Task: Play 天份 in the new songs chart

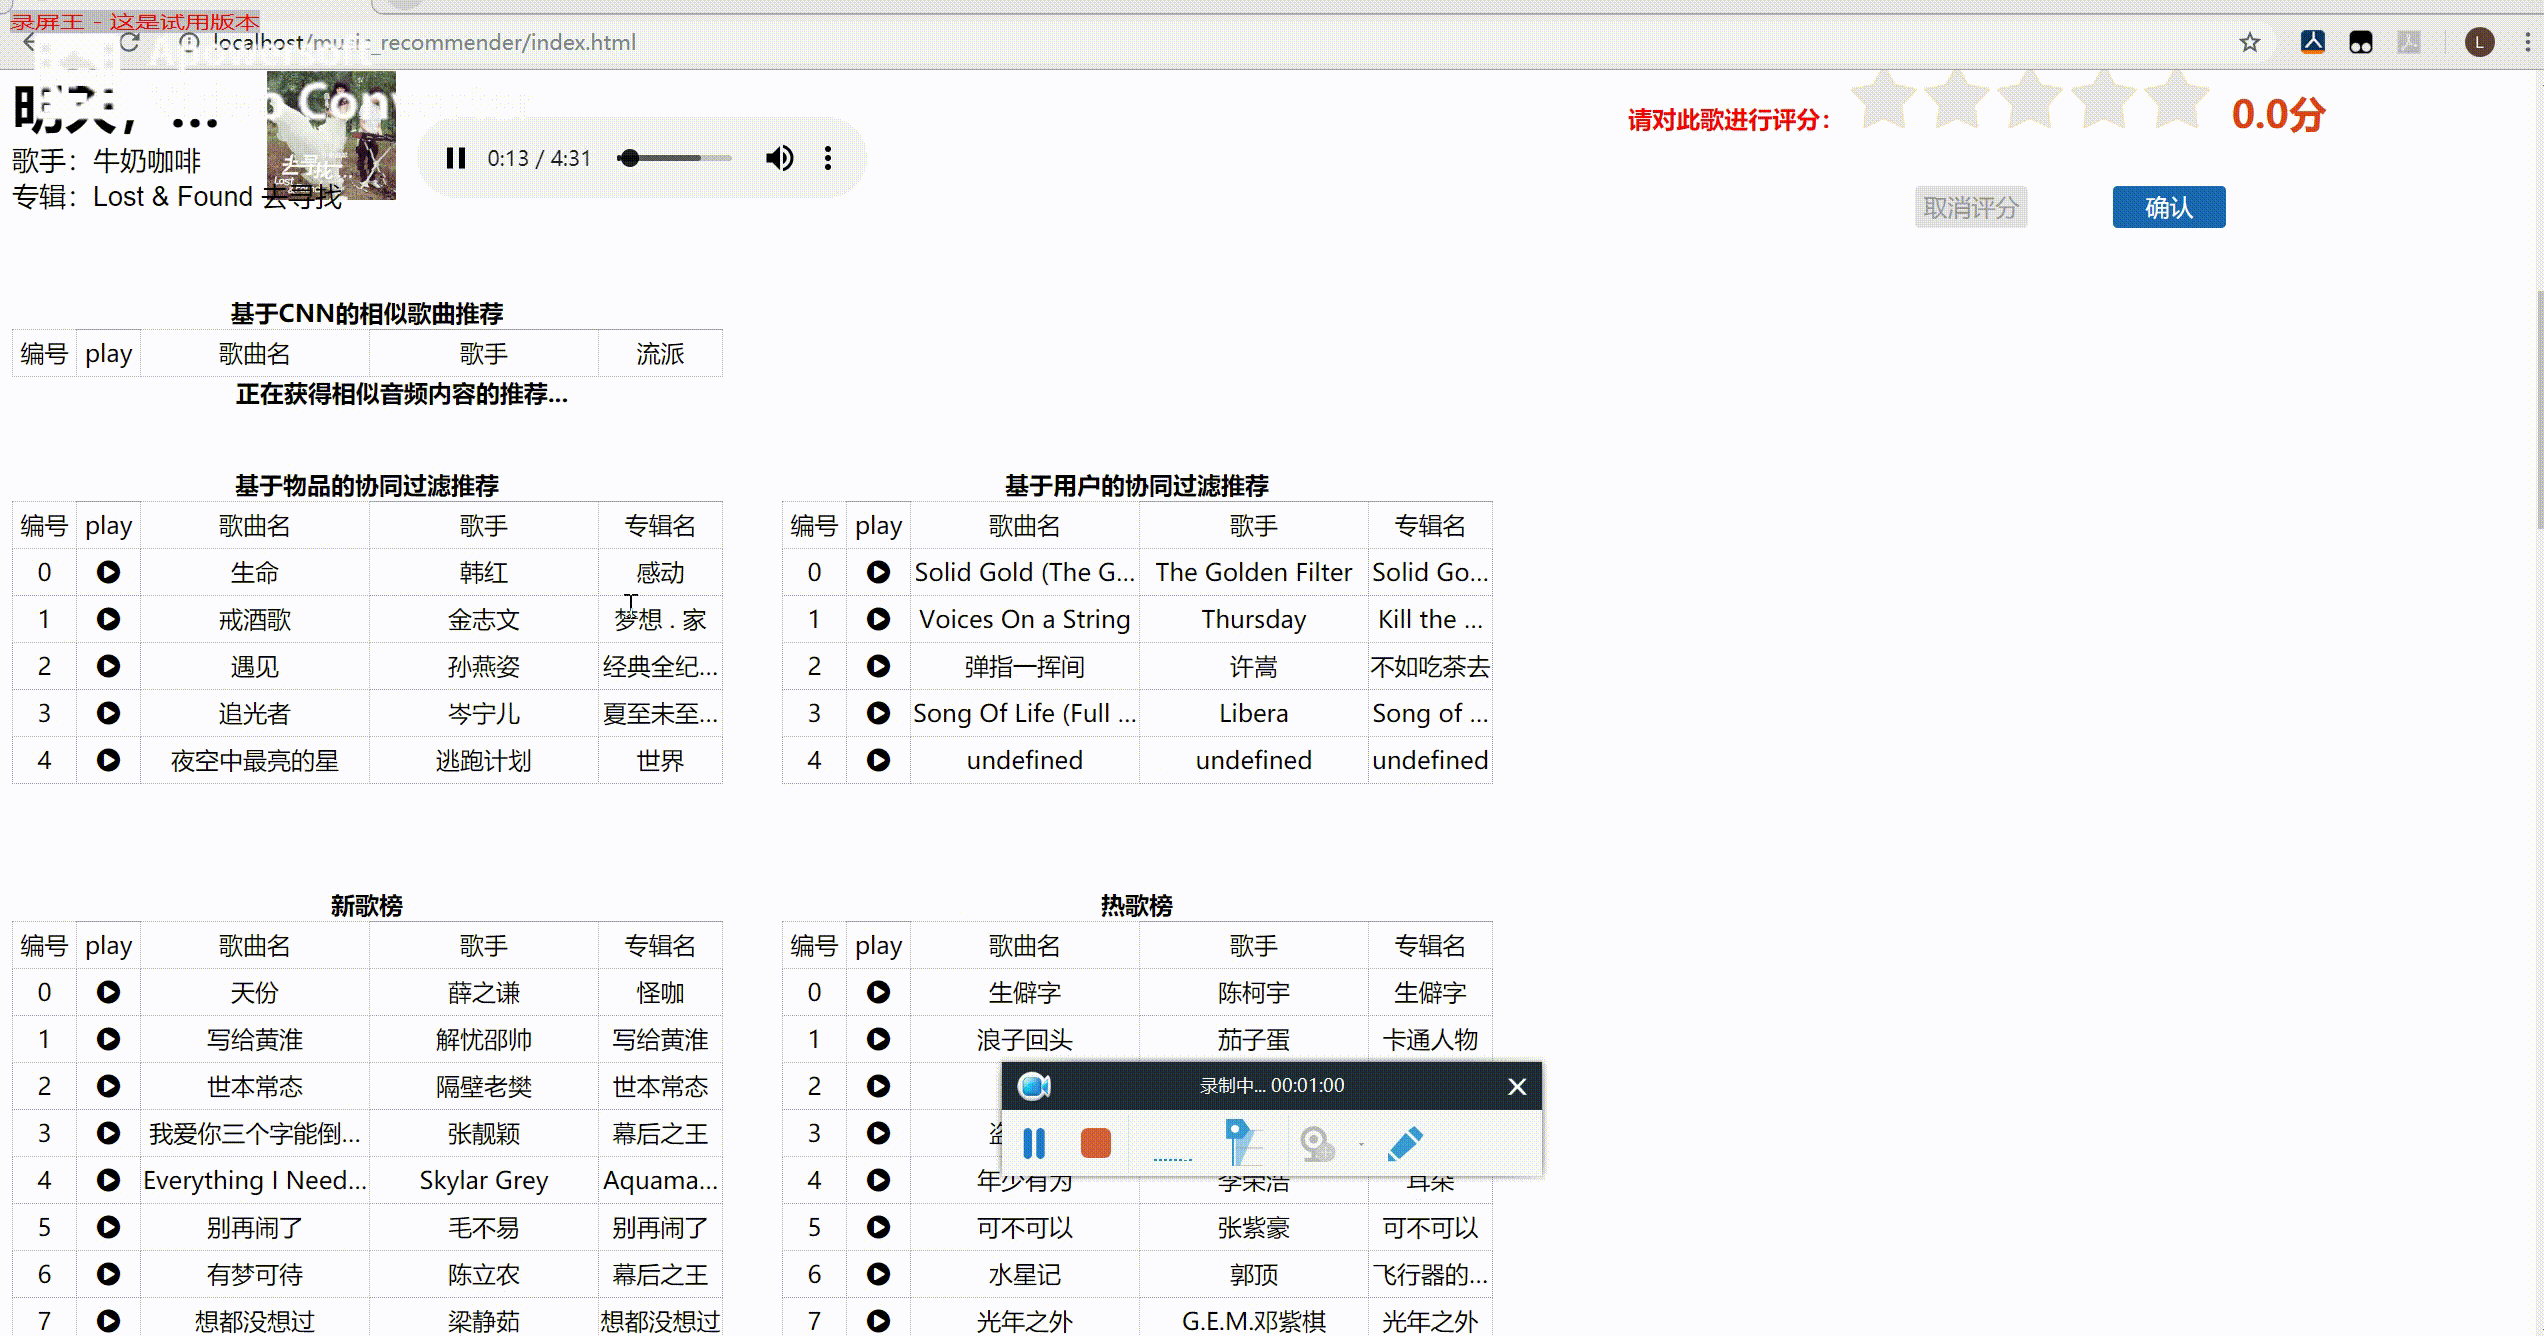Action: point(108,992)
